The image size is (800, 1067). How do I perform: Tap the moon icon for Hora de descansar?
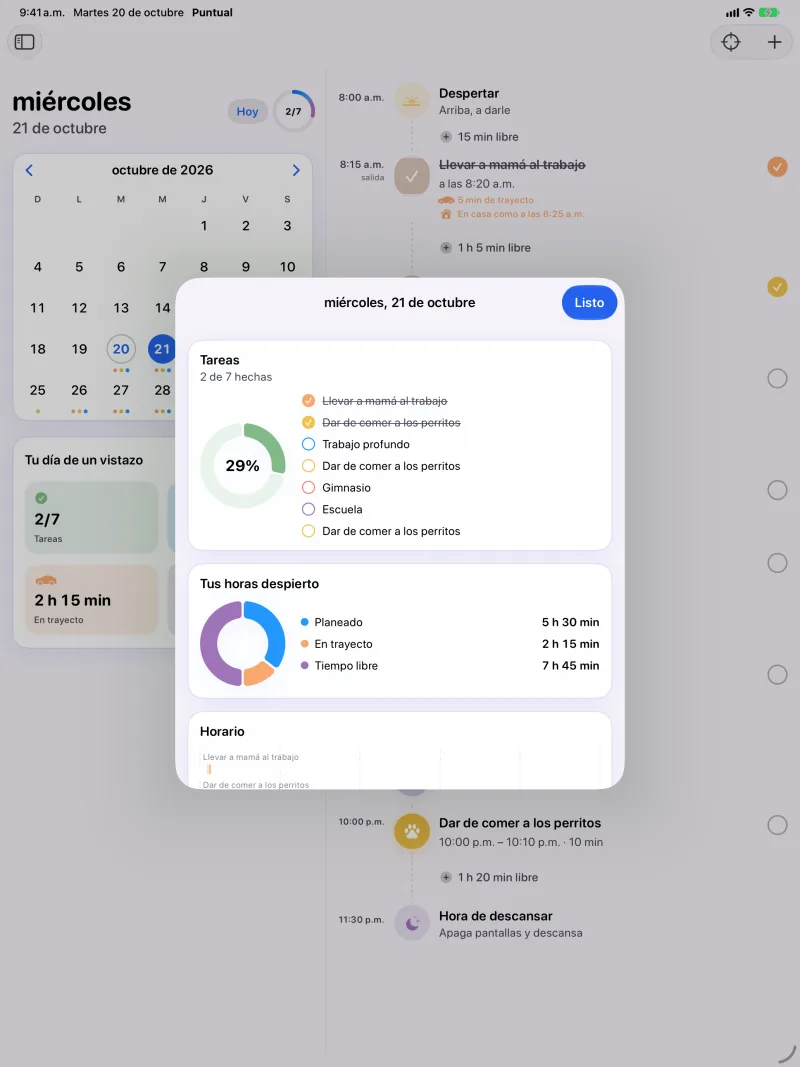click(x=412, y=923)
